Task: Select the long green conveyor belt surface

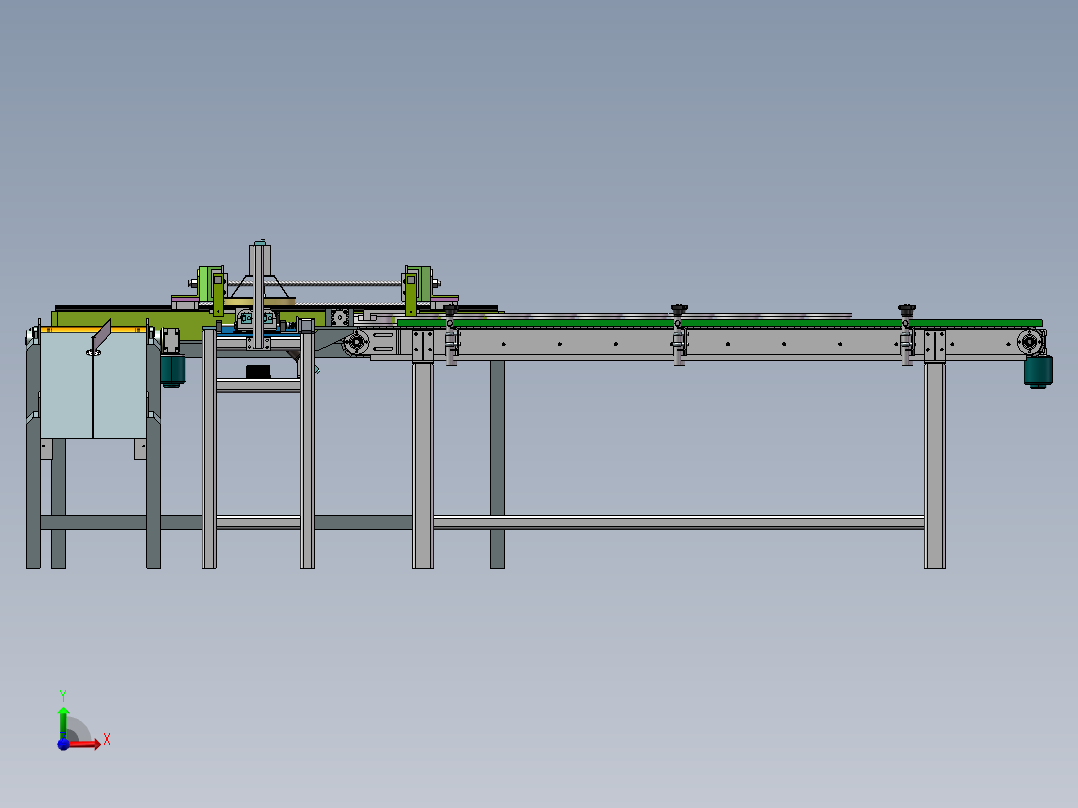Action: pyautogui.click(x=719, y=323)
